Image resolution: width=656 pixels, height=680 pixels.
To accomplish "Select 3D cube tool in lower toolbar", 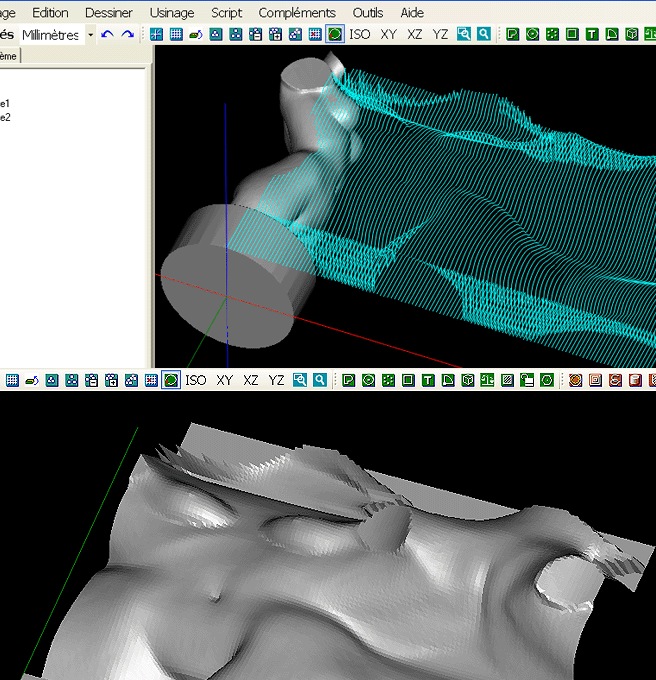I will (468, 380).
